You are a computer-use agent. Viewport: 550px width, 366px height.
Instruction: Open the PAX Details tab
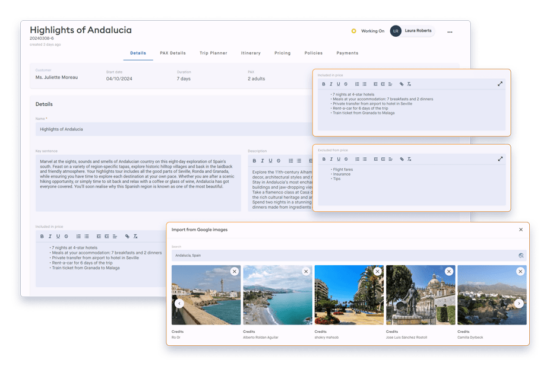(173, 53)
